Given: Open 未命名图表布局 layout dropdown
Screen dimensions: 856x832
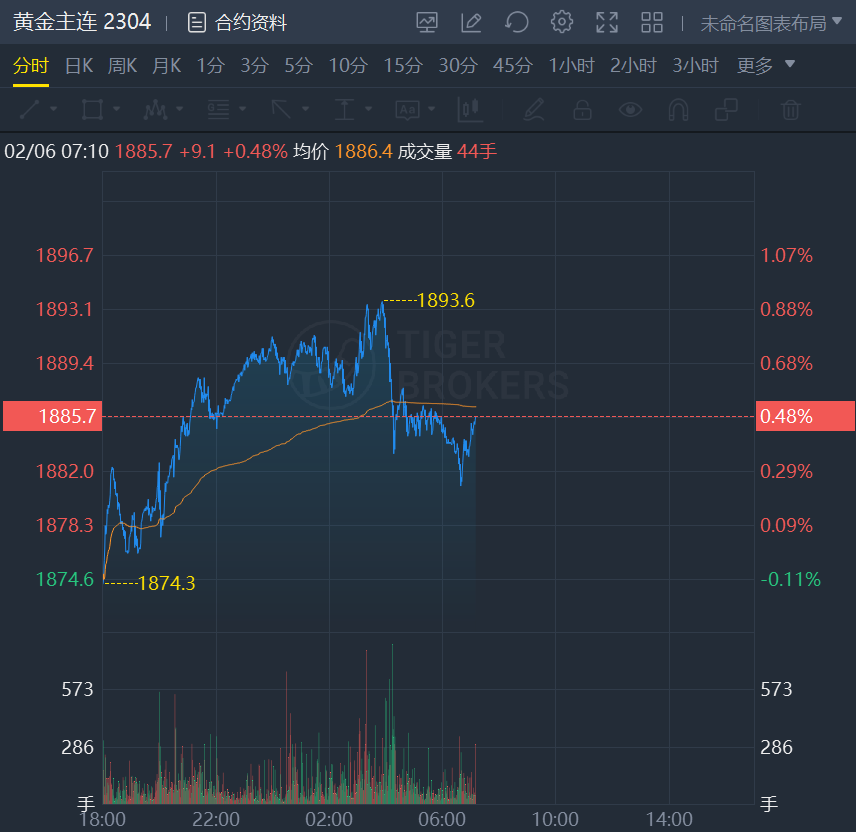Looking at the screenshot, I should pos(771,22).
